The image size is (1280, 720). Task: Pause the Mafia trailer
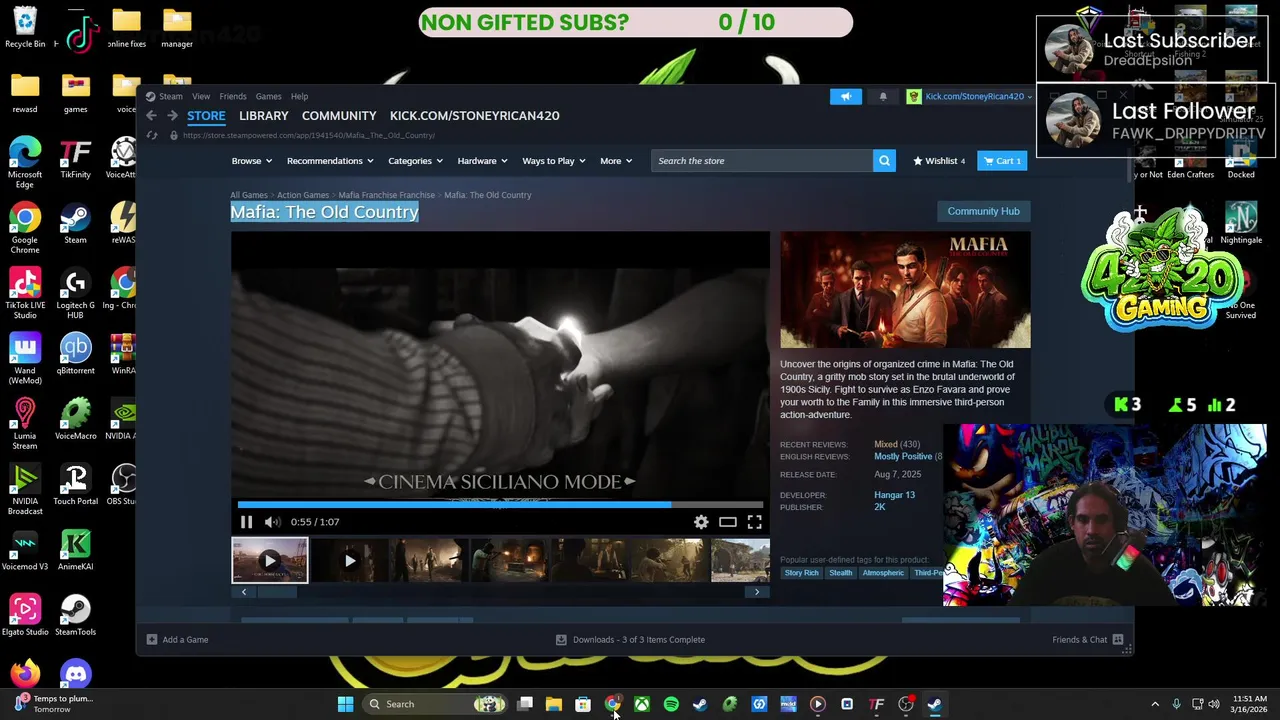point(246,522)
